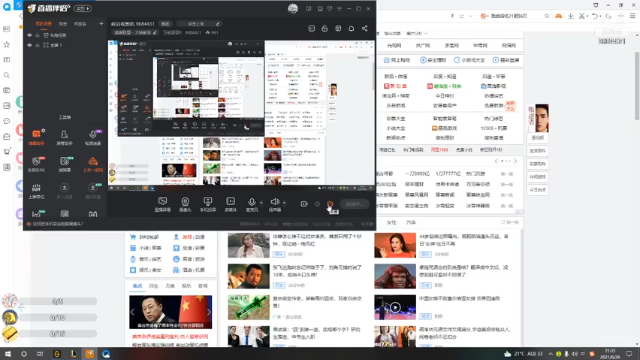Image resolution: width=640 pixels, height=360 pixels.
Task: Open the Task View button on the taskbar
Action: point(40,354)
